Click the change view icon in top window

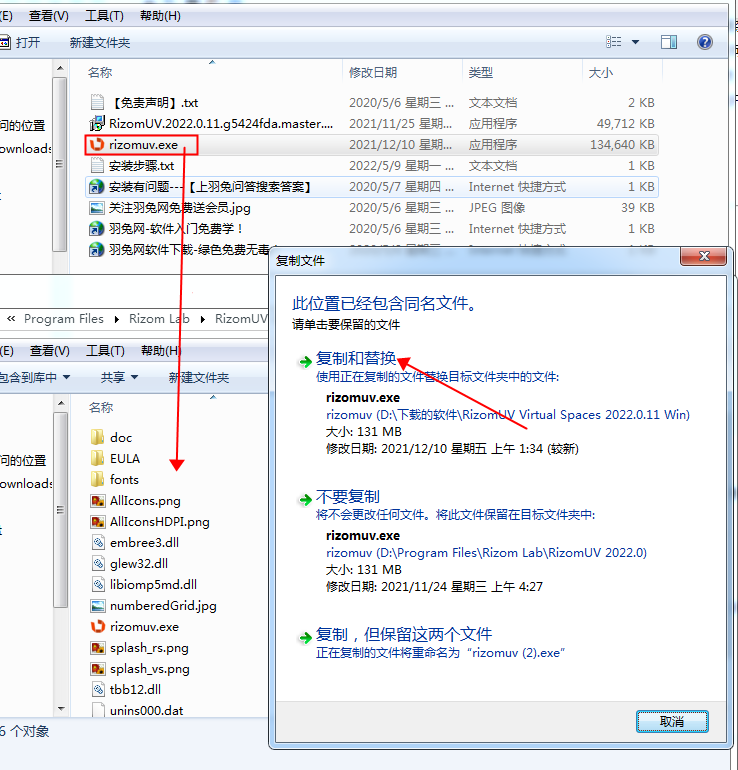[x=613, y=42]
